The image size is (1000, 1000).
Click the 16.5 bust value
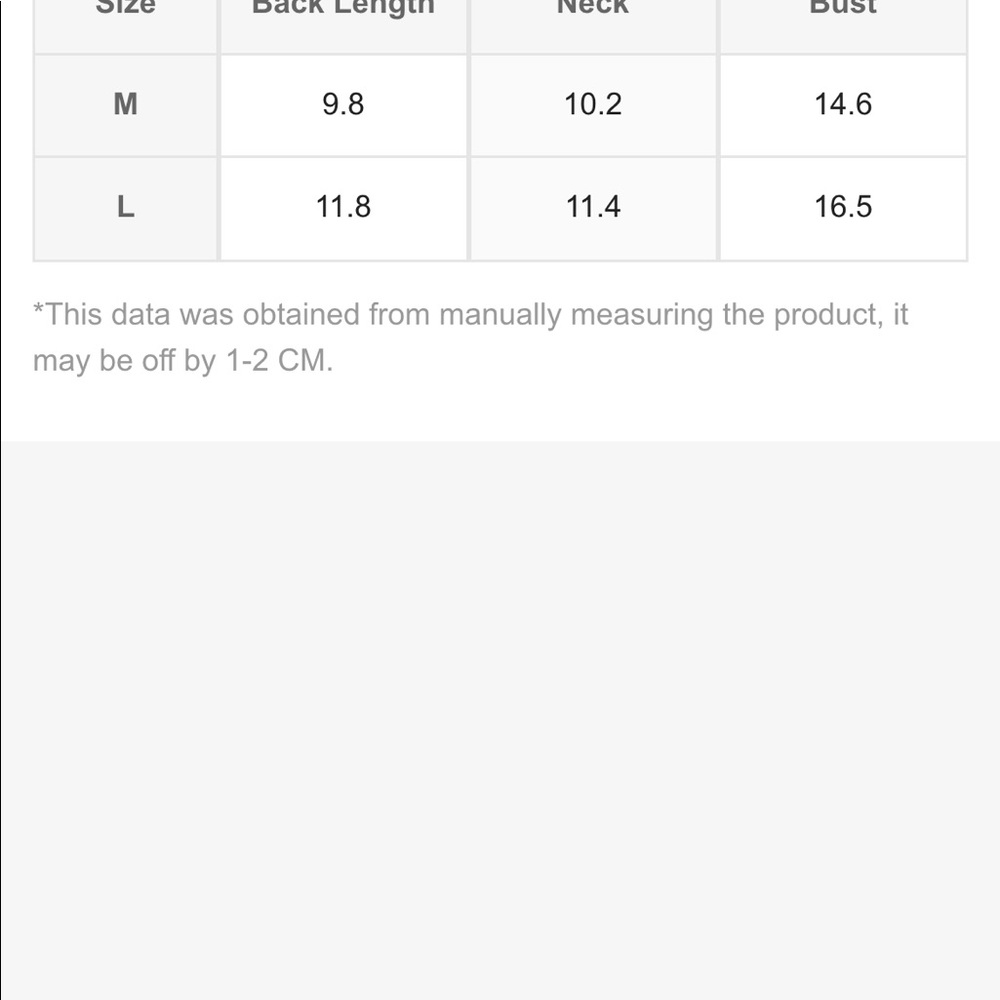pos(843,207)
